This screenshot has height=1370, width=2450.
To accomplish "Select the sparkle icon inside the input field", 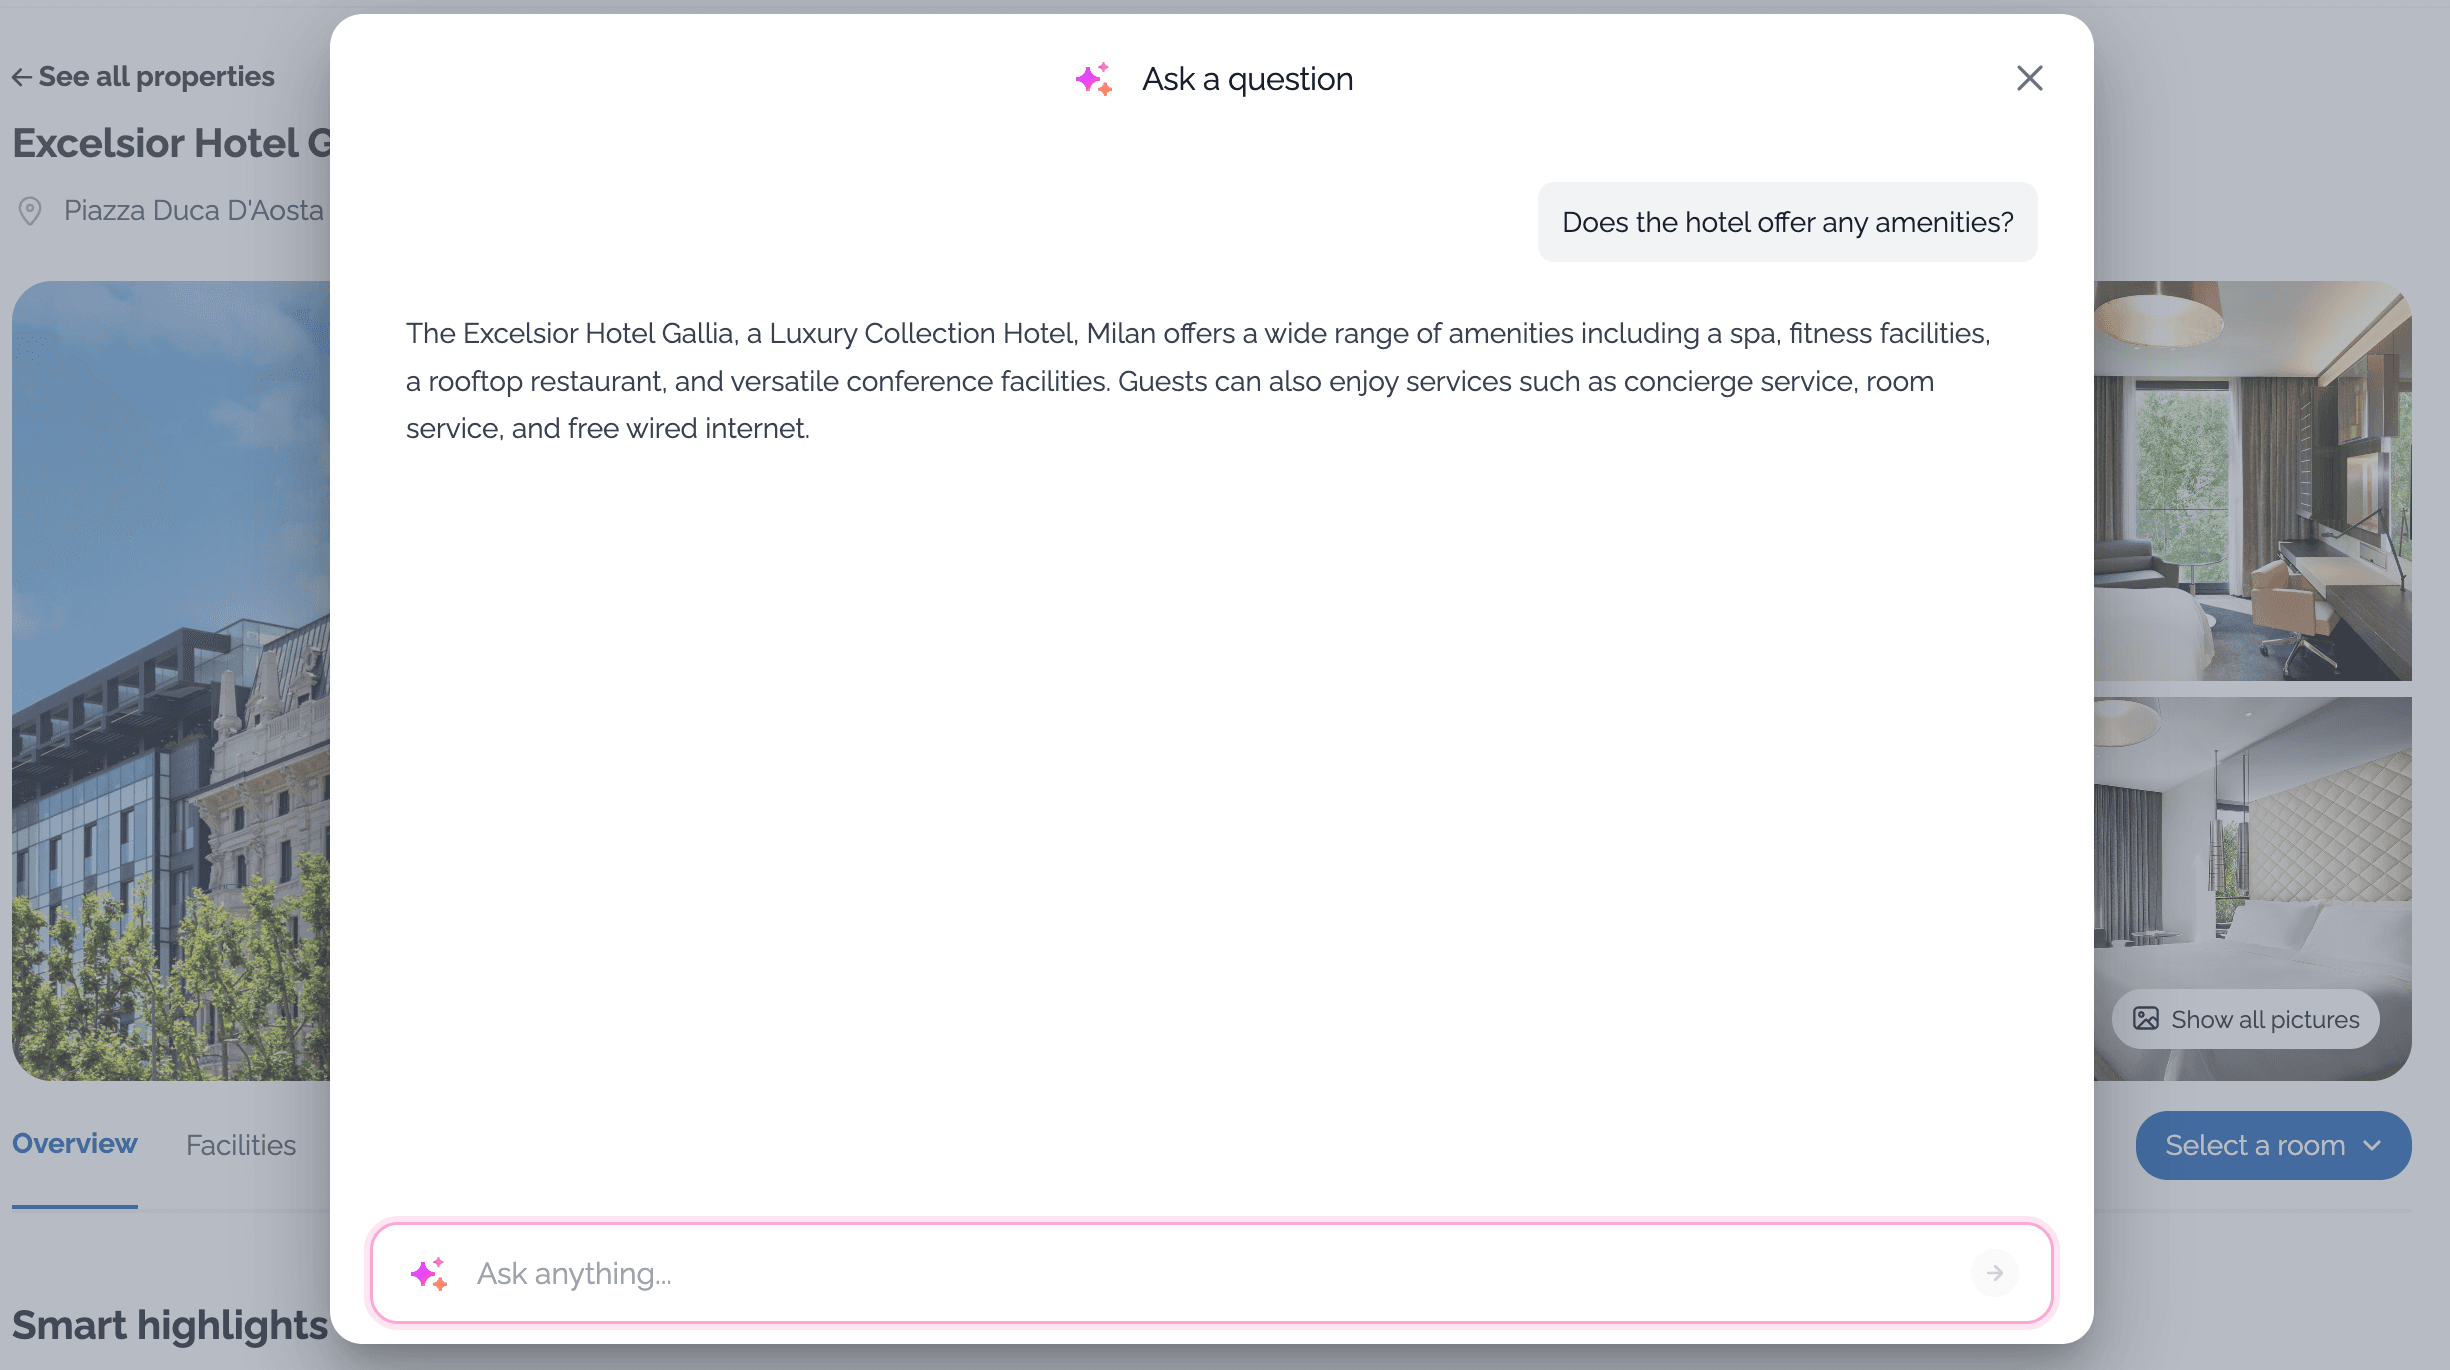I will point(430,1273).
